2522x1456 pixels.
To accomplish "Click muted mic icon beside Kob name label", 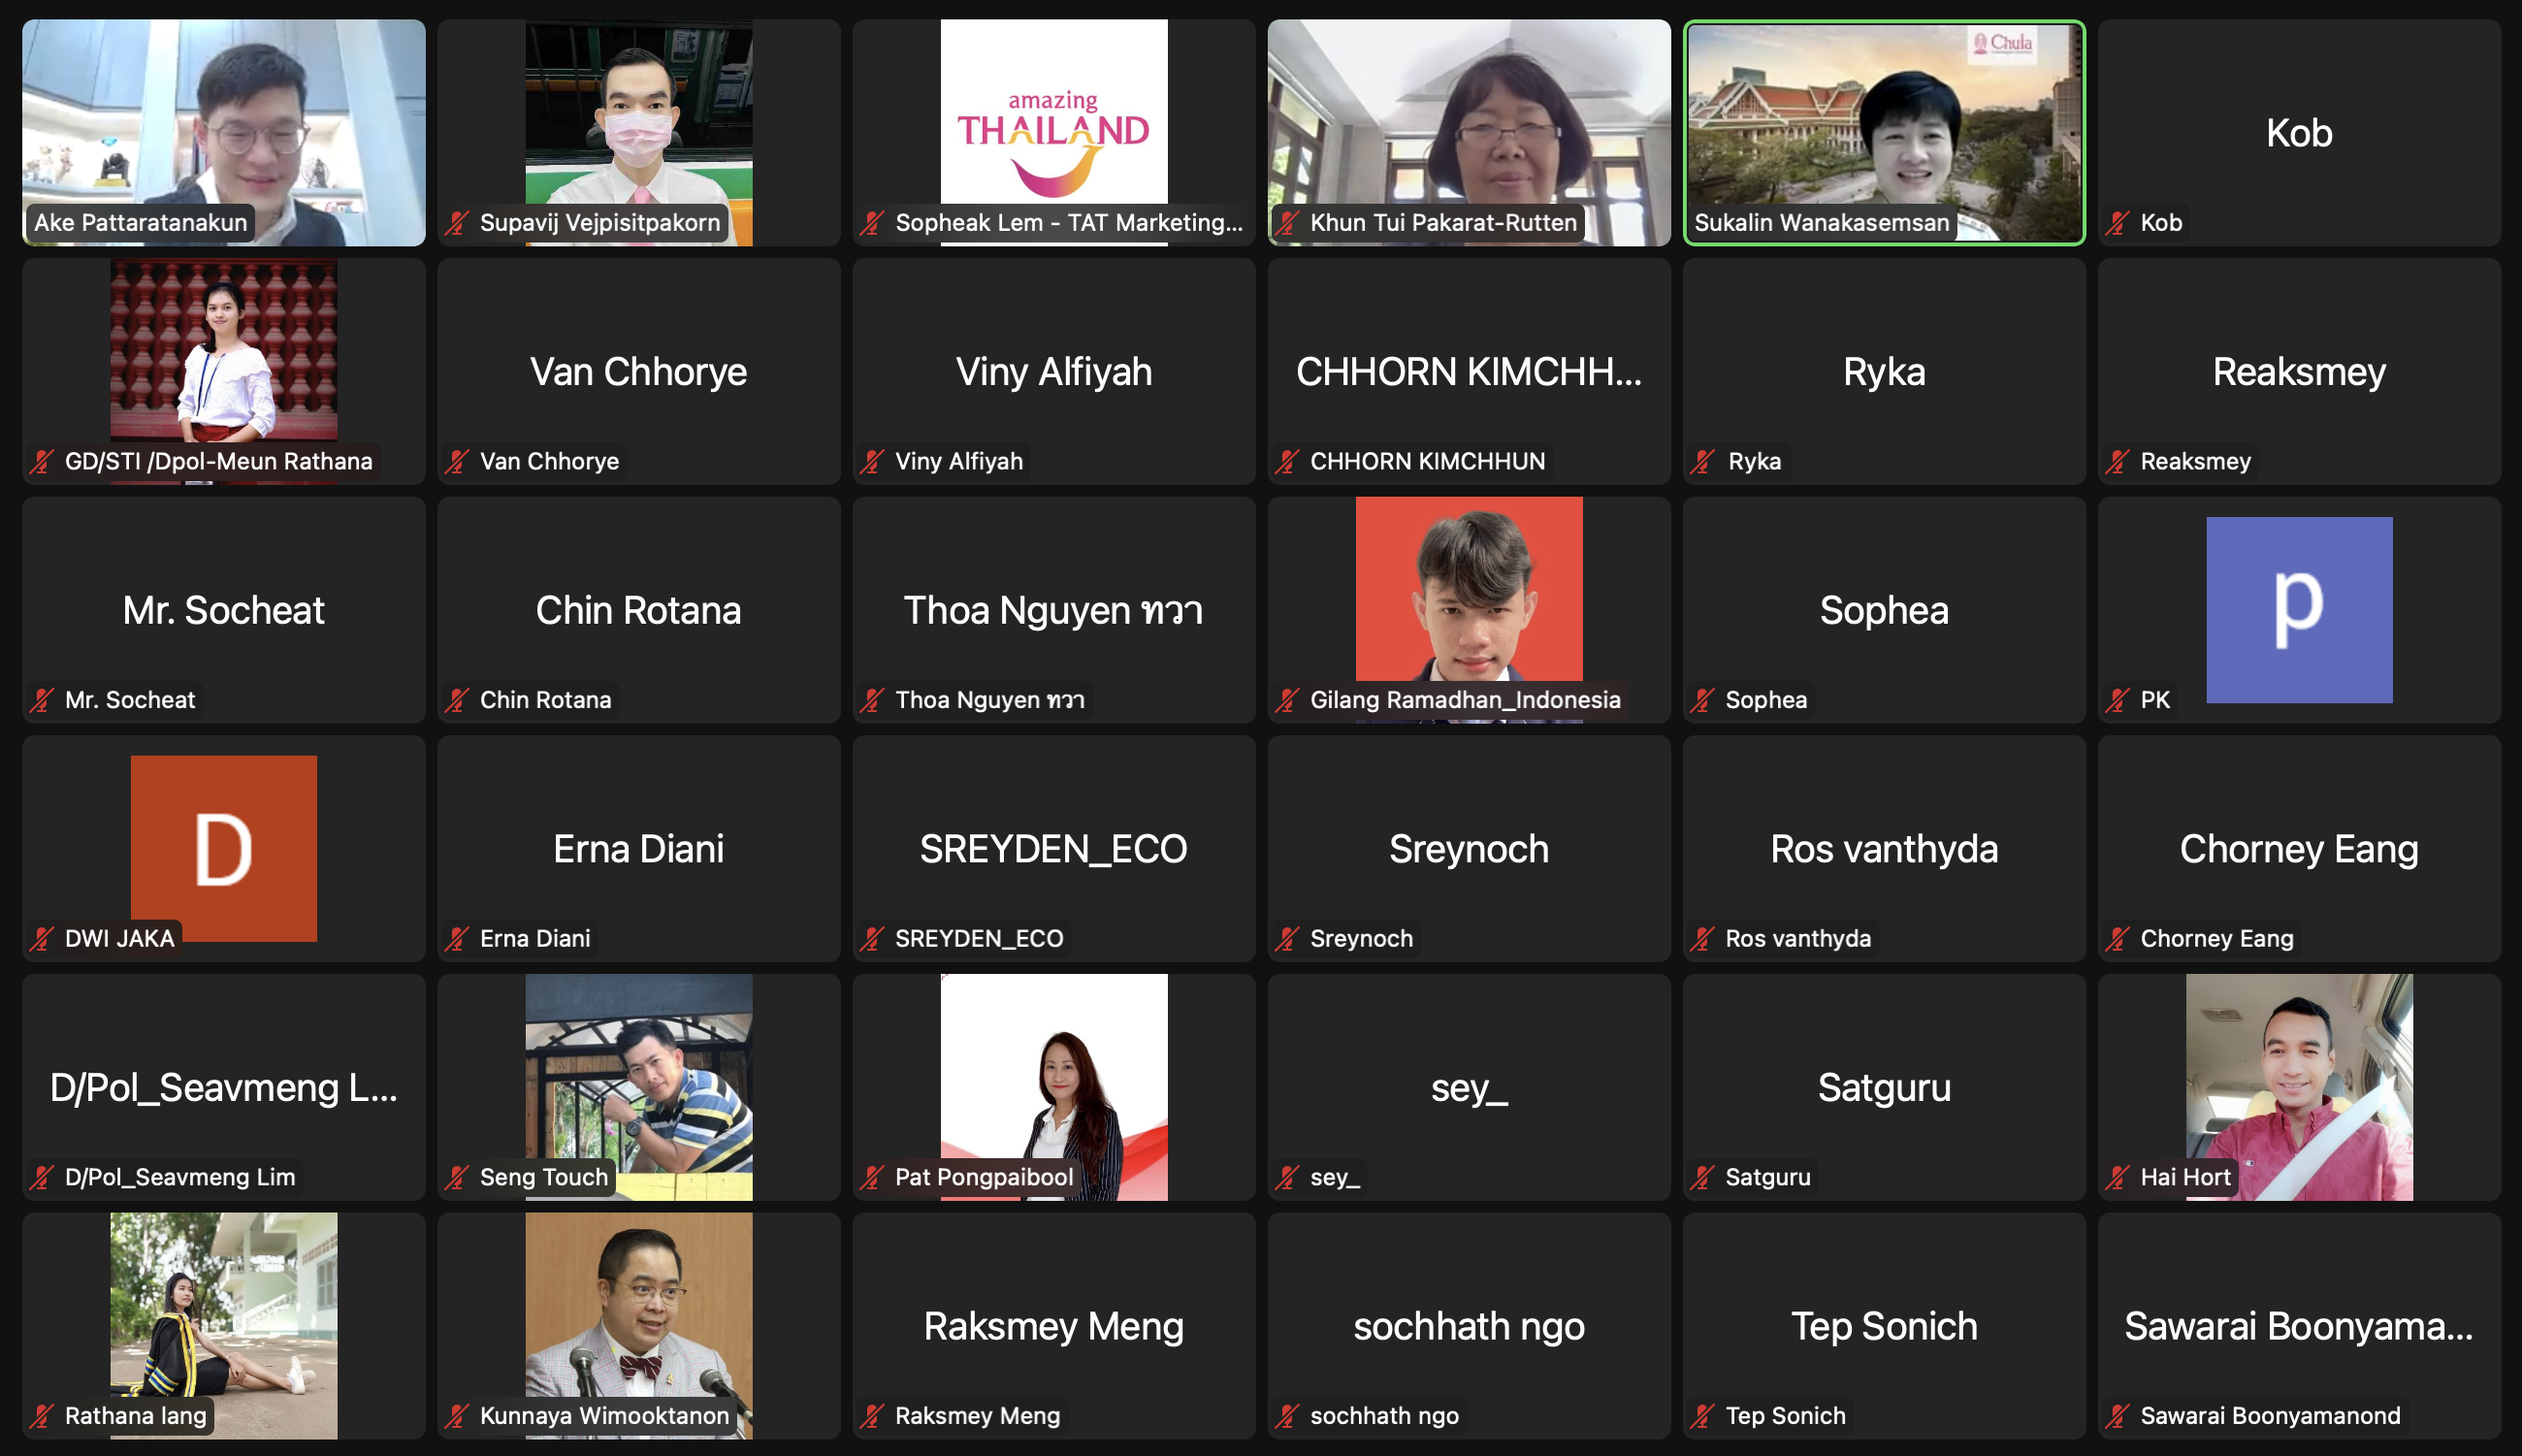I will click(x=2117, y=223).
